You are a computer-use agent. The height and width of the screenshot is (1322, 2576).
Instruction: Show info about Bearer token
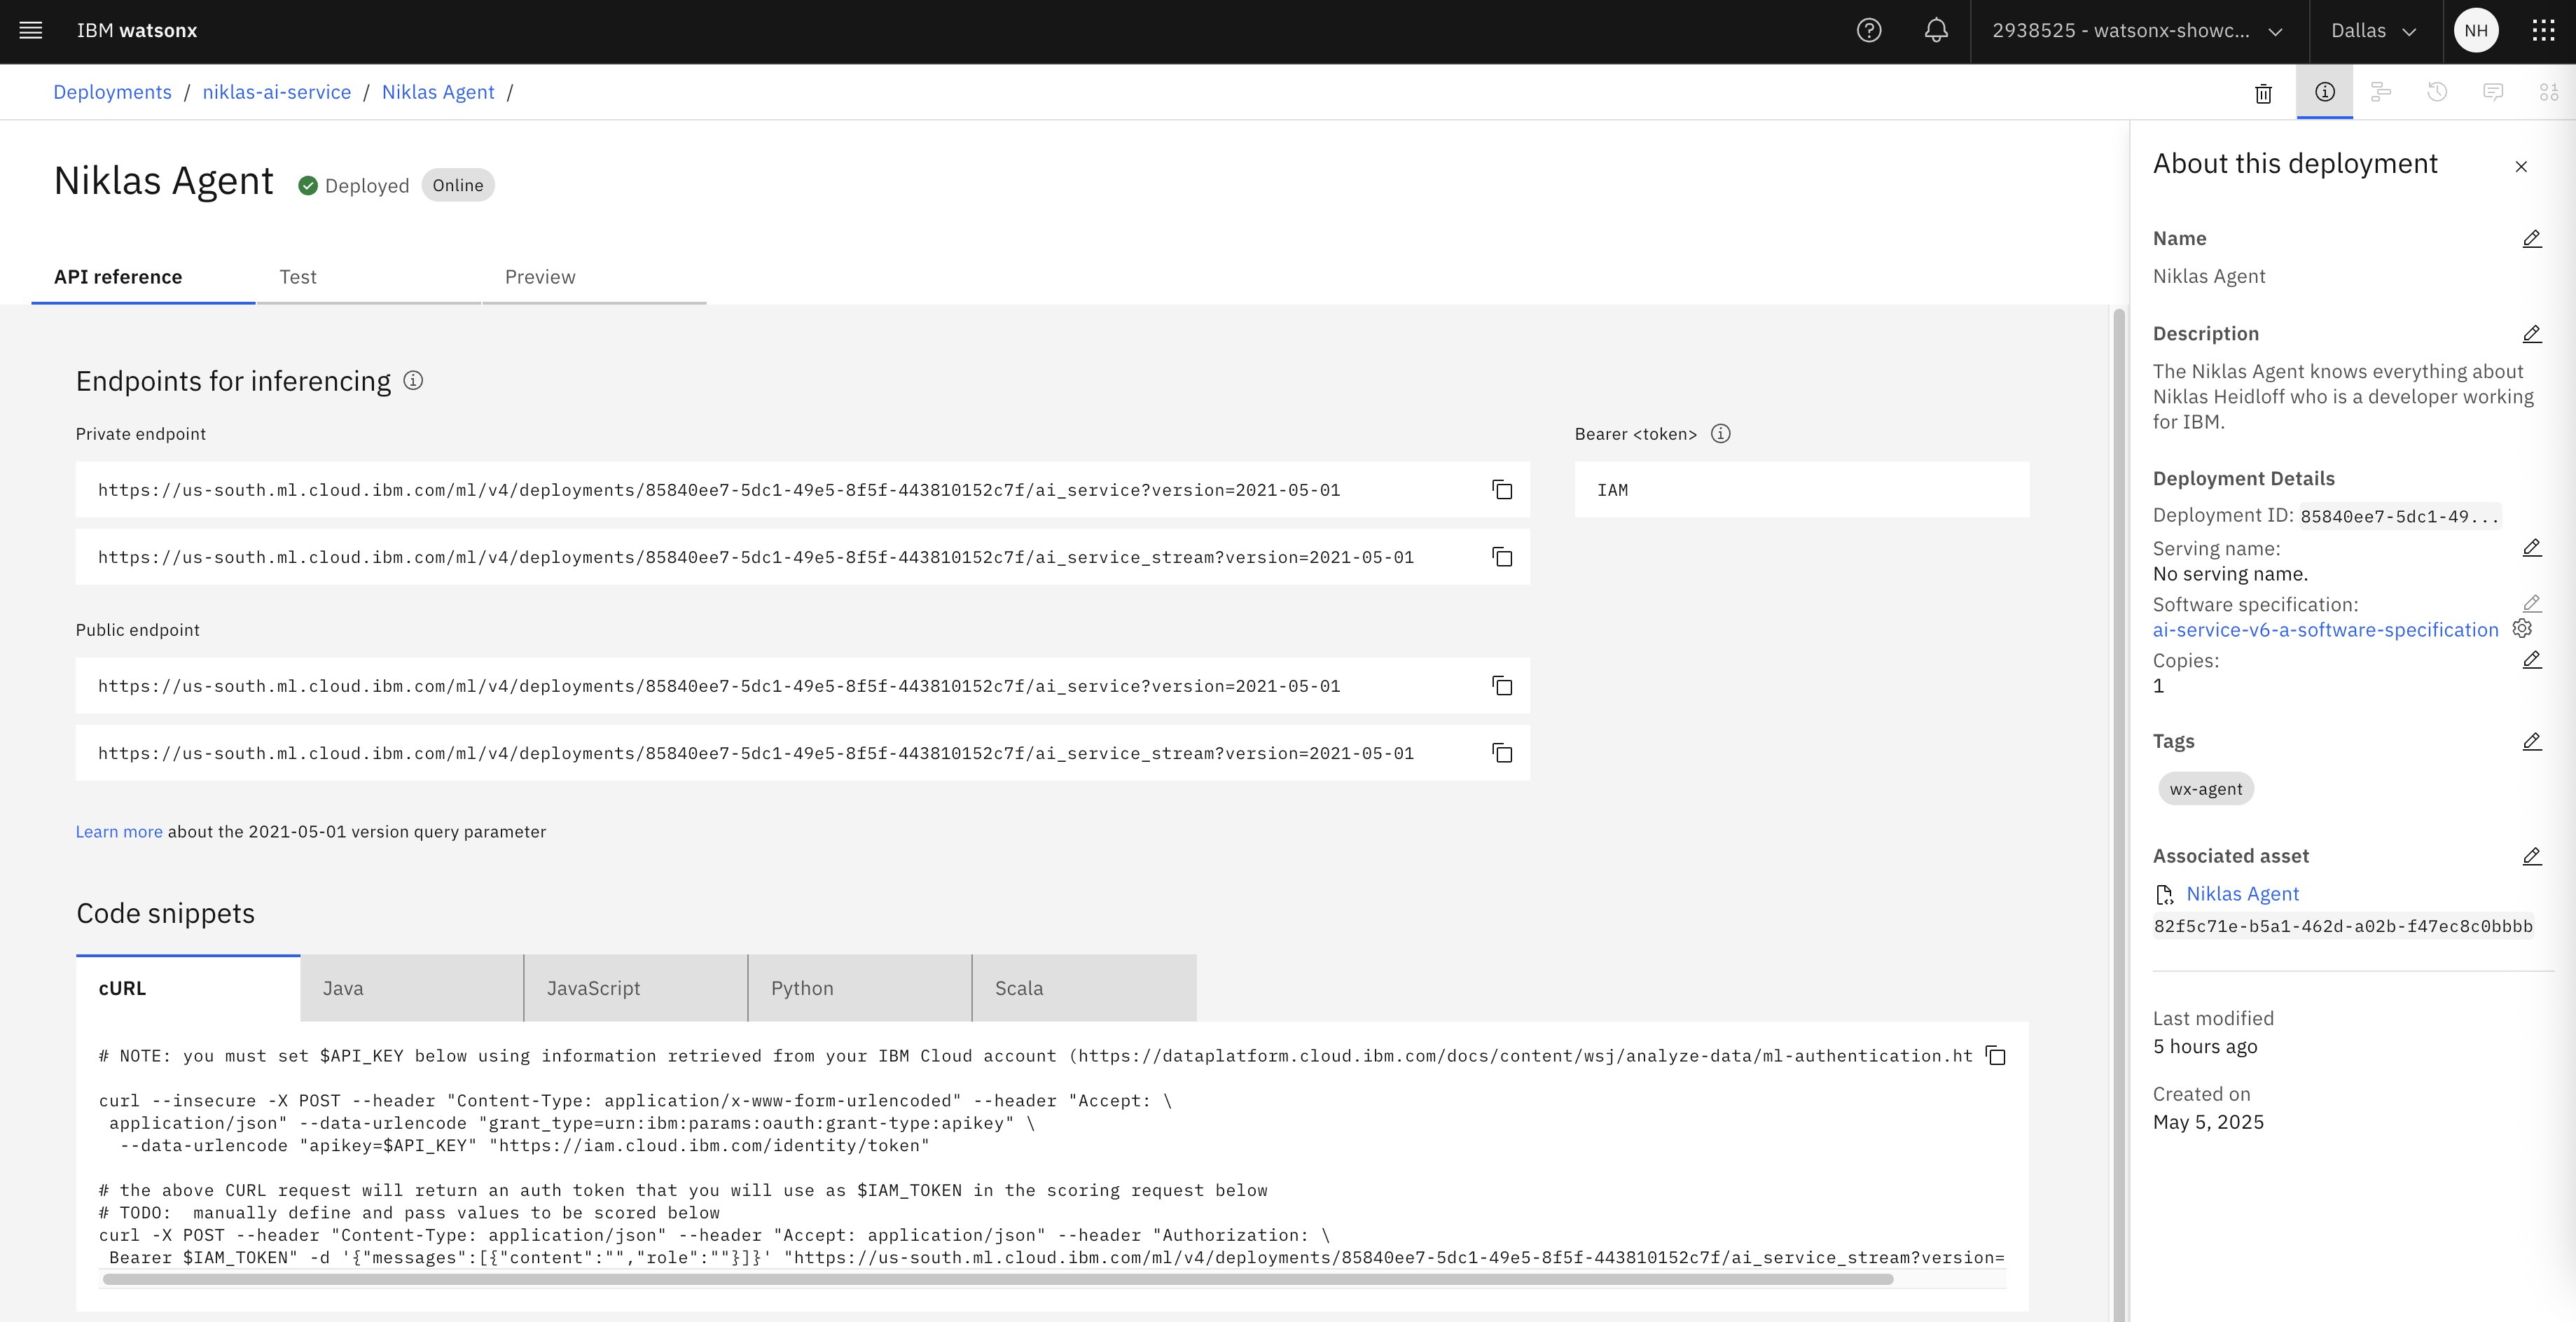coord(1720,434)
